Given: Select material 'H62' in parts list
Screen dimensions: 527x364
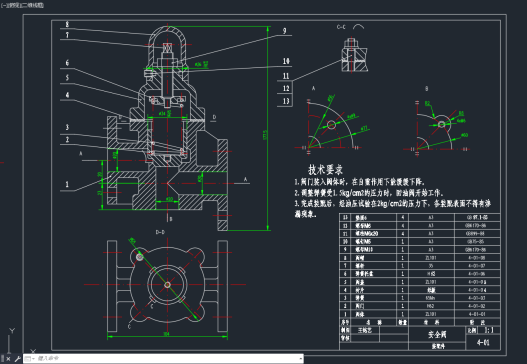Looking at the screenshot, I should coord(430,306).
